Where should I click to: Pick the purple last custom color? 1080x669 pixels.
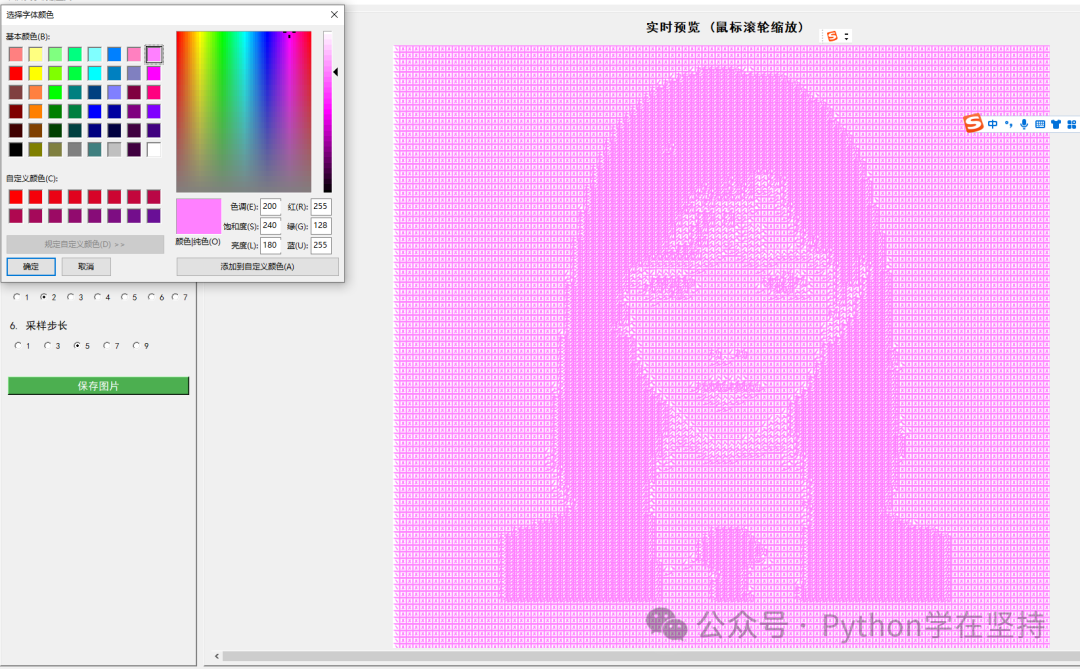[154, 216]
